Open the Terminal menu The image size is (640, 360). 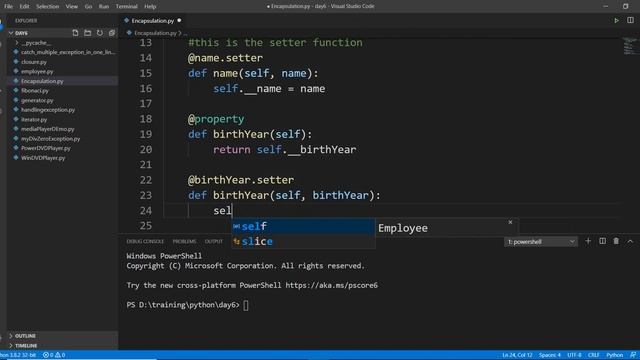coord(127,6)
